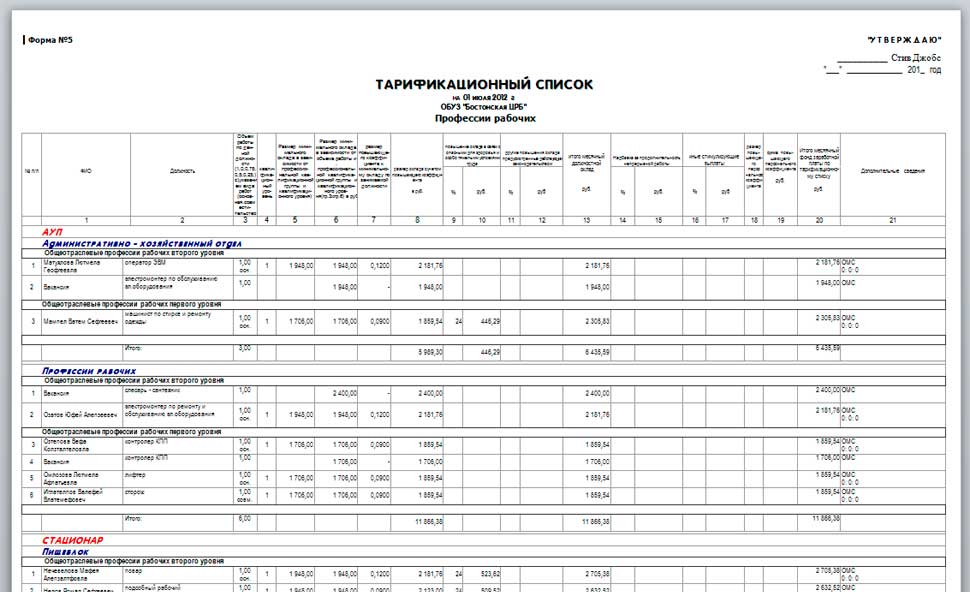Select the title "ТАРИФИКАЦИОННЫЙ СПИСОК"

[x=484, y=85]
